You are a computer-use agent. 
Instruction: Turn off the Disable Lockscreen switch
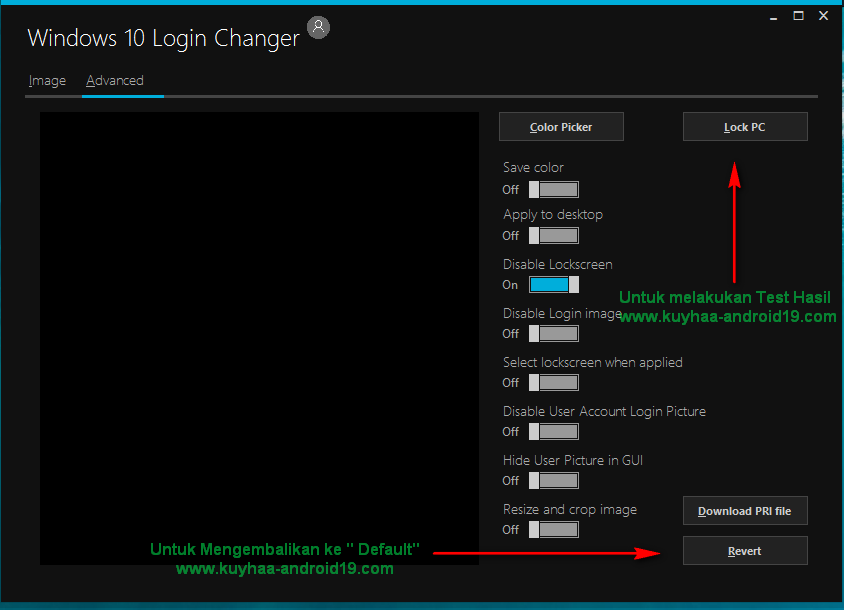(x=554, y=285)
